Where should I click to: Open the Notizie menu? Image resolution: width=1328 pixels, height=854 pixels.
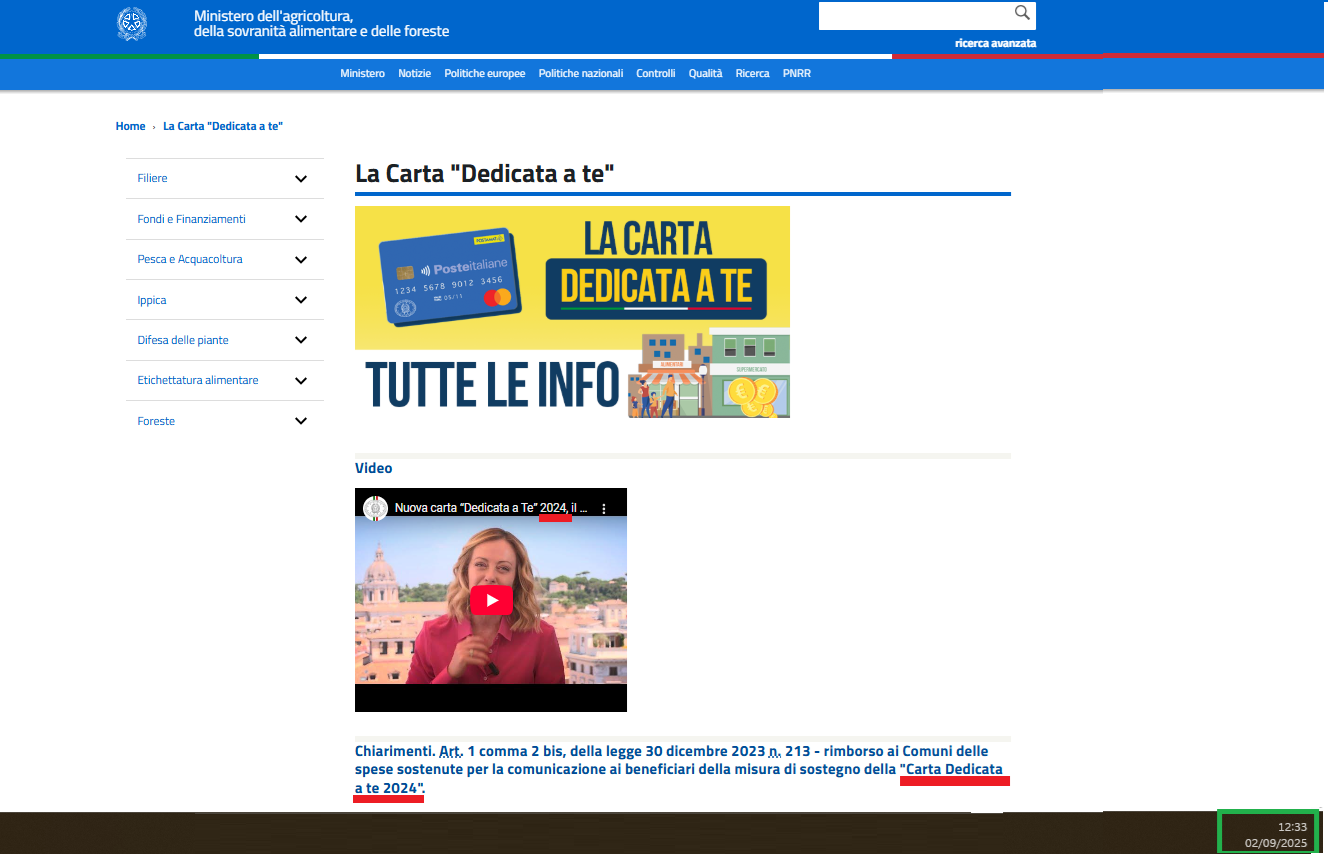(414, 73)
